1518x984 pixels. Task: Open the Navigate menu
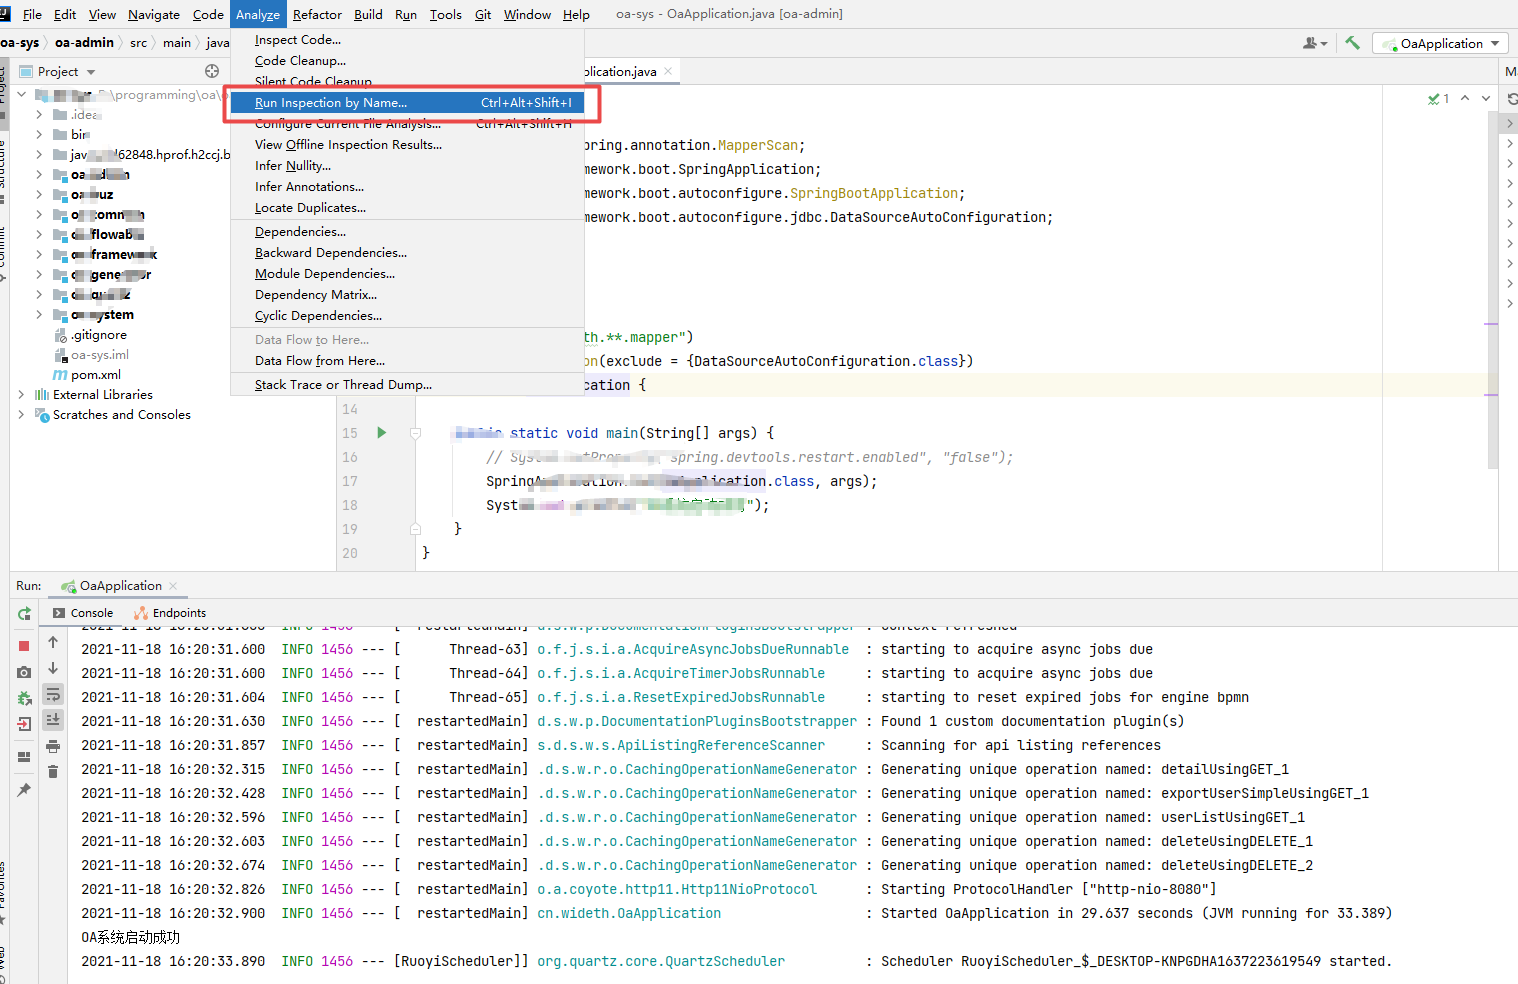point(154,14)
